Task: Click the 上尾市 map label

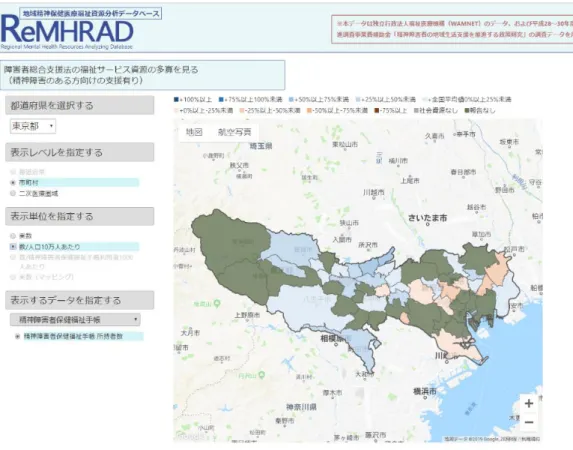Action: (410, 181)
